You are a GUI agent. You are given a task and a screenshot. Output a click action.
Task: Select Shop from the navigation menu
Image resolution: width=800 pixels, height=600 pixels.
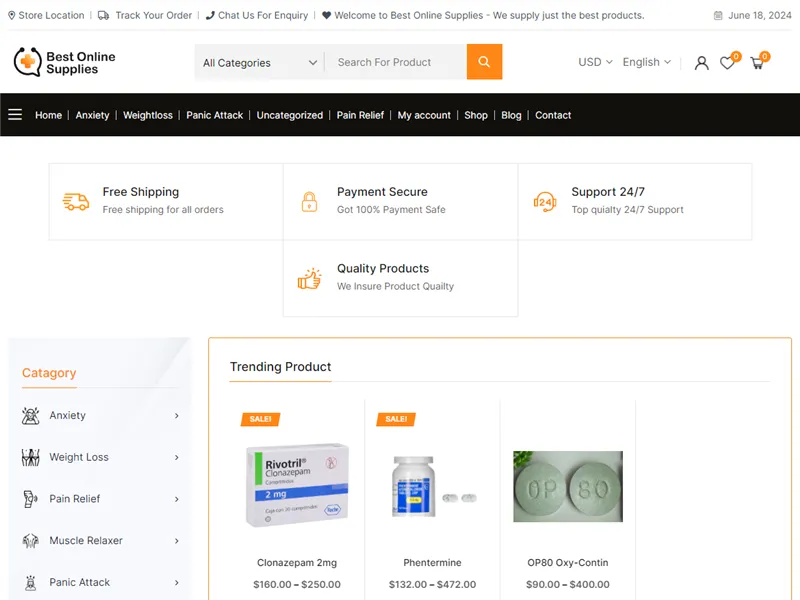click(x=476, y=115)
